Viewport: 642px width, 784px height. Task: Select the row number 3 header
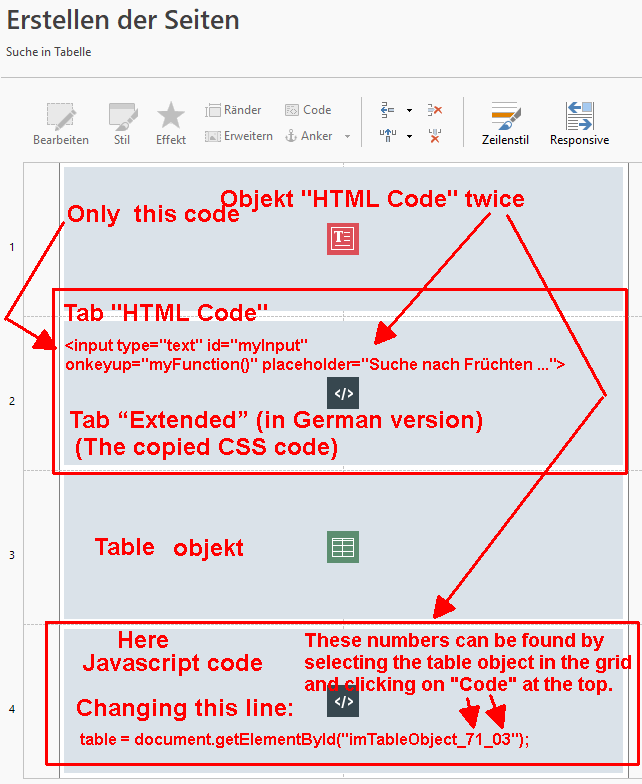coord(11,555)
